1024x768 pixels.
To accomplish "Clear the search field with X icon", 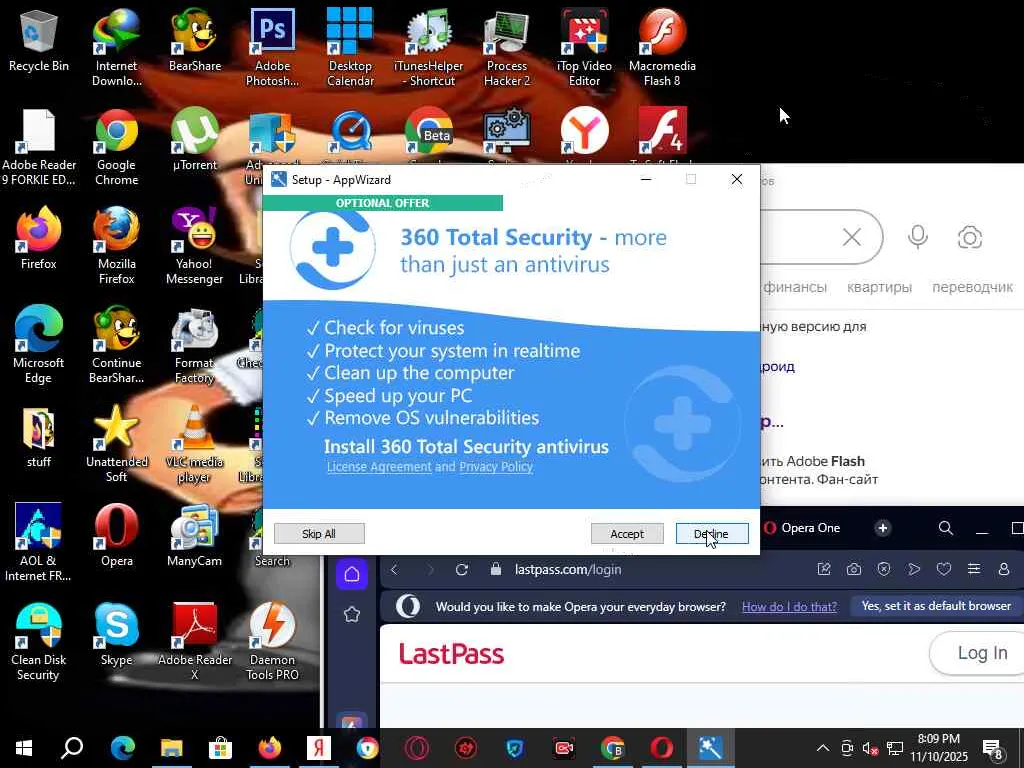I will pyautogui.click(x=852, y=237).
